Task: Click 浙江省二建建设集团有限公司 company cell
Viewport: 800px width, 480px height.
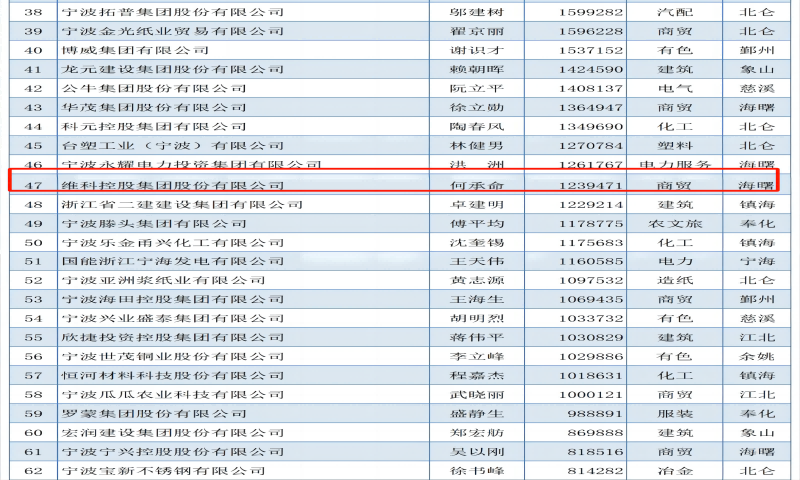Action: click(x=182, y=204)
